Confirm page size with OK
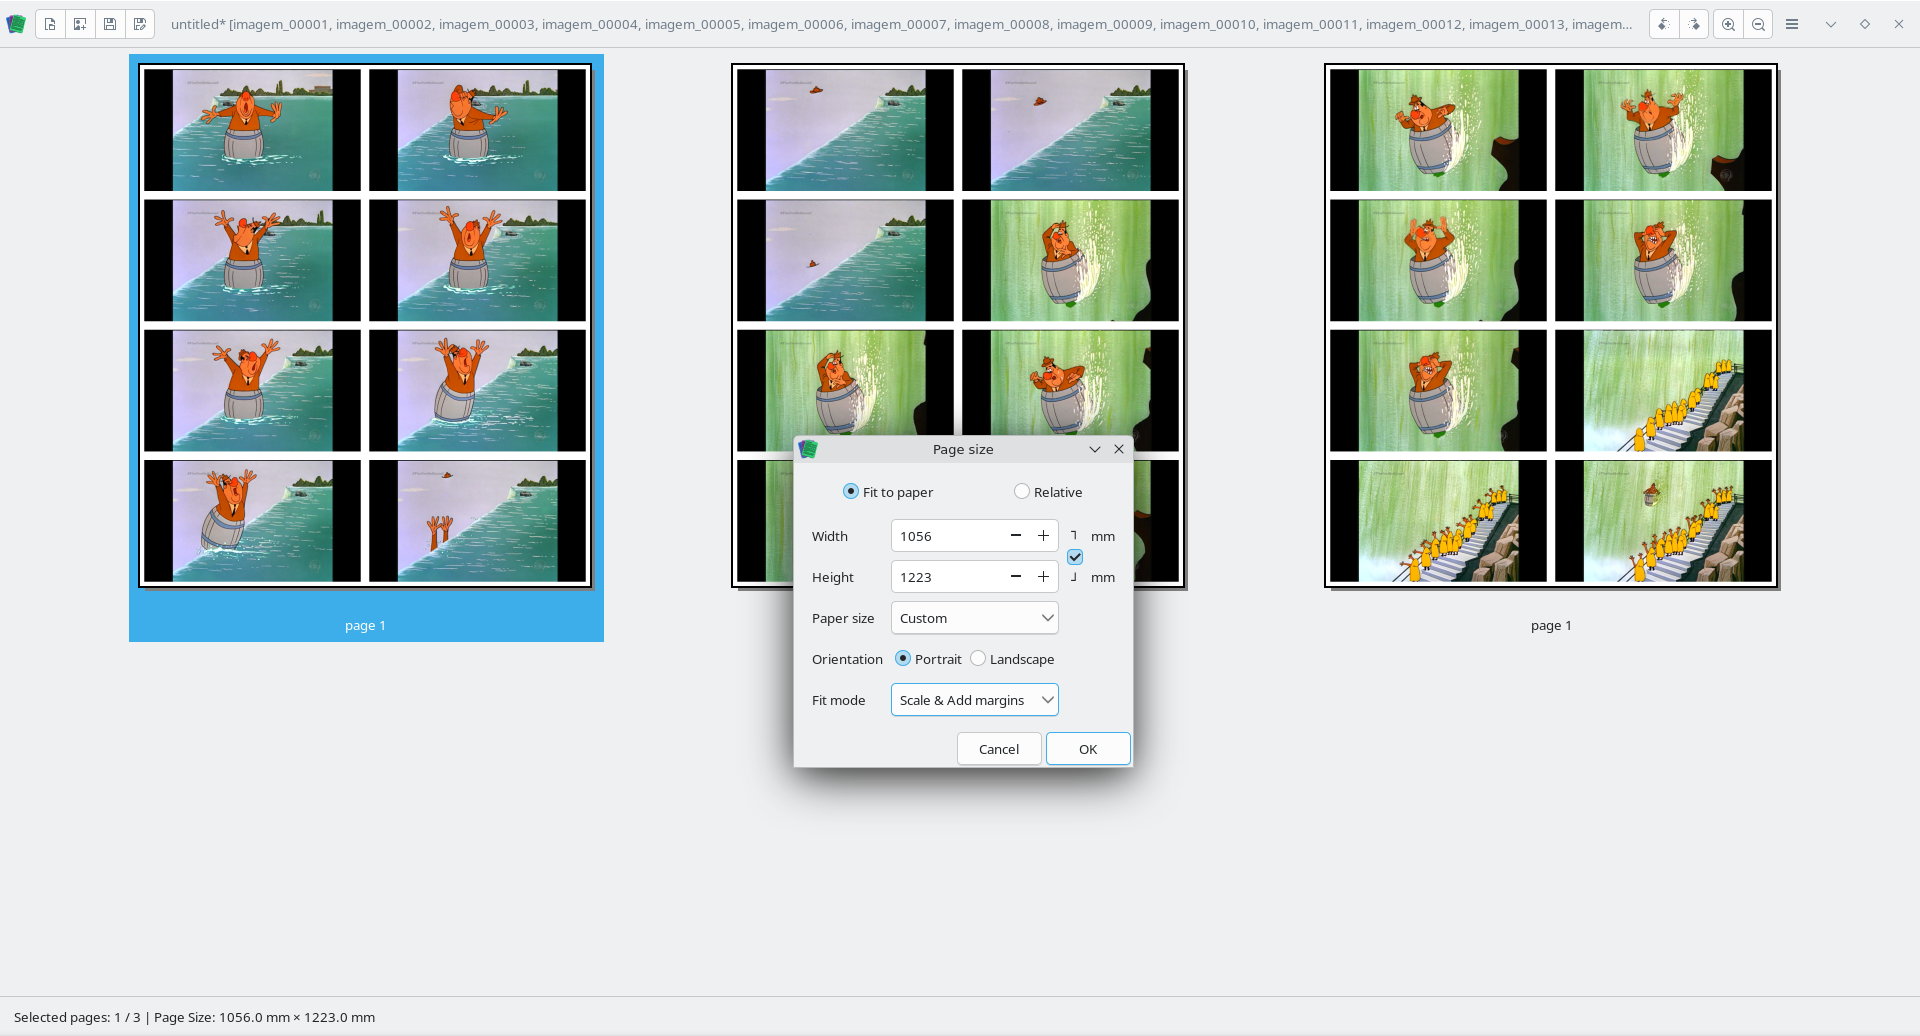This screenshot has width=1920, height=1036. 1088,748
